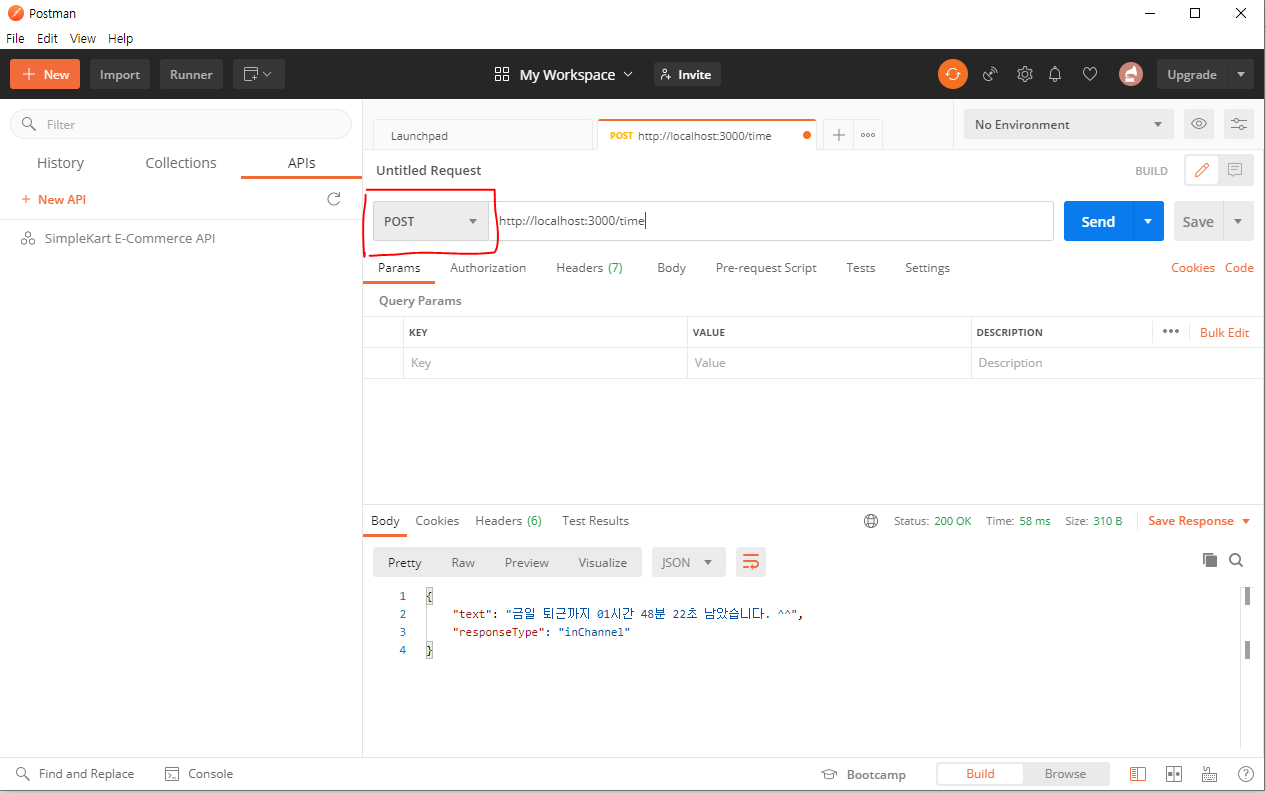Open Postman settings via the gear icon
This screenshot has height=793, width=1266.
[x=1024, y=74]
